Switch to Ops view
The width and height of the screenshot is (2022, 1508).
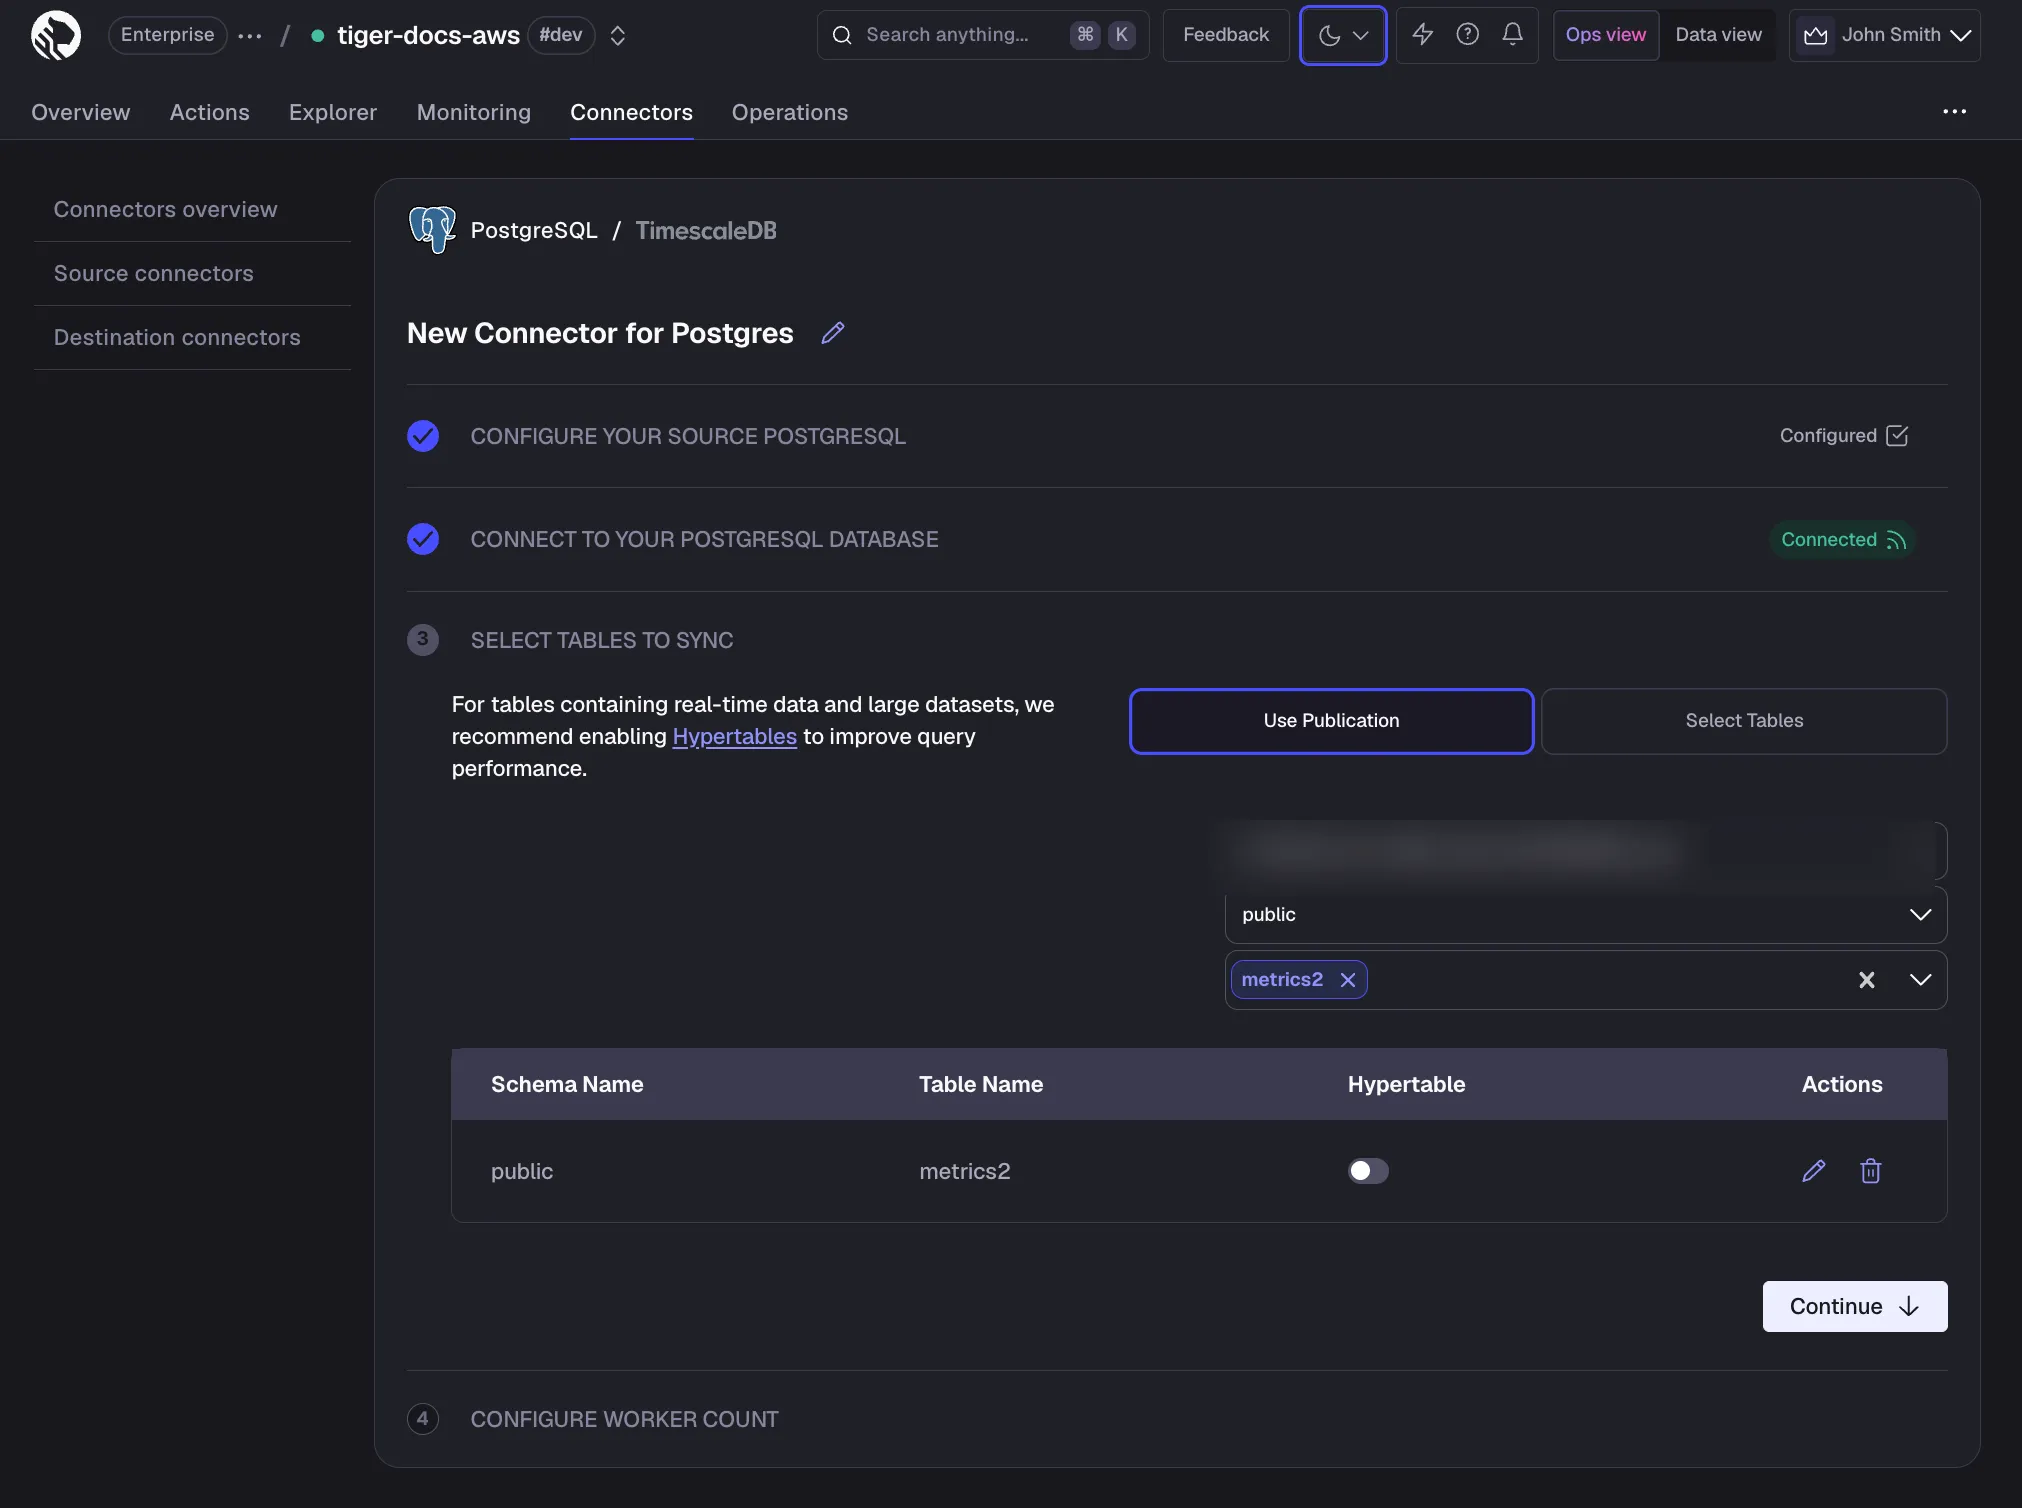1606,35
